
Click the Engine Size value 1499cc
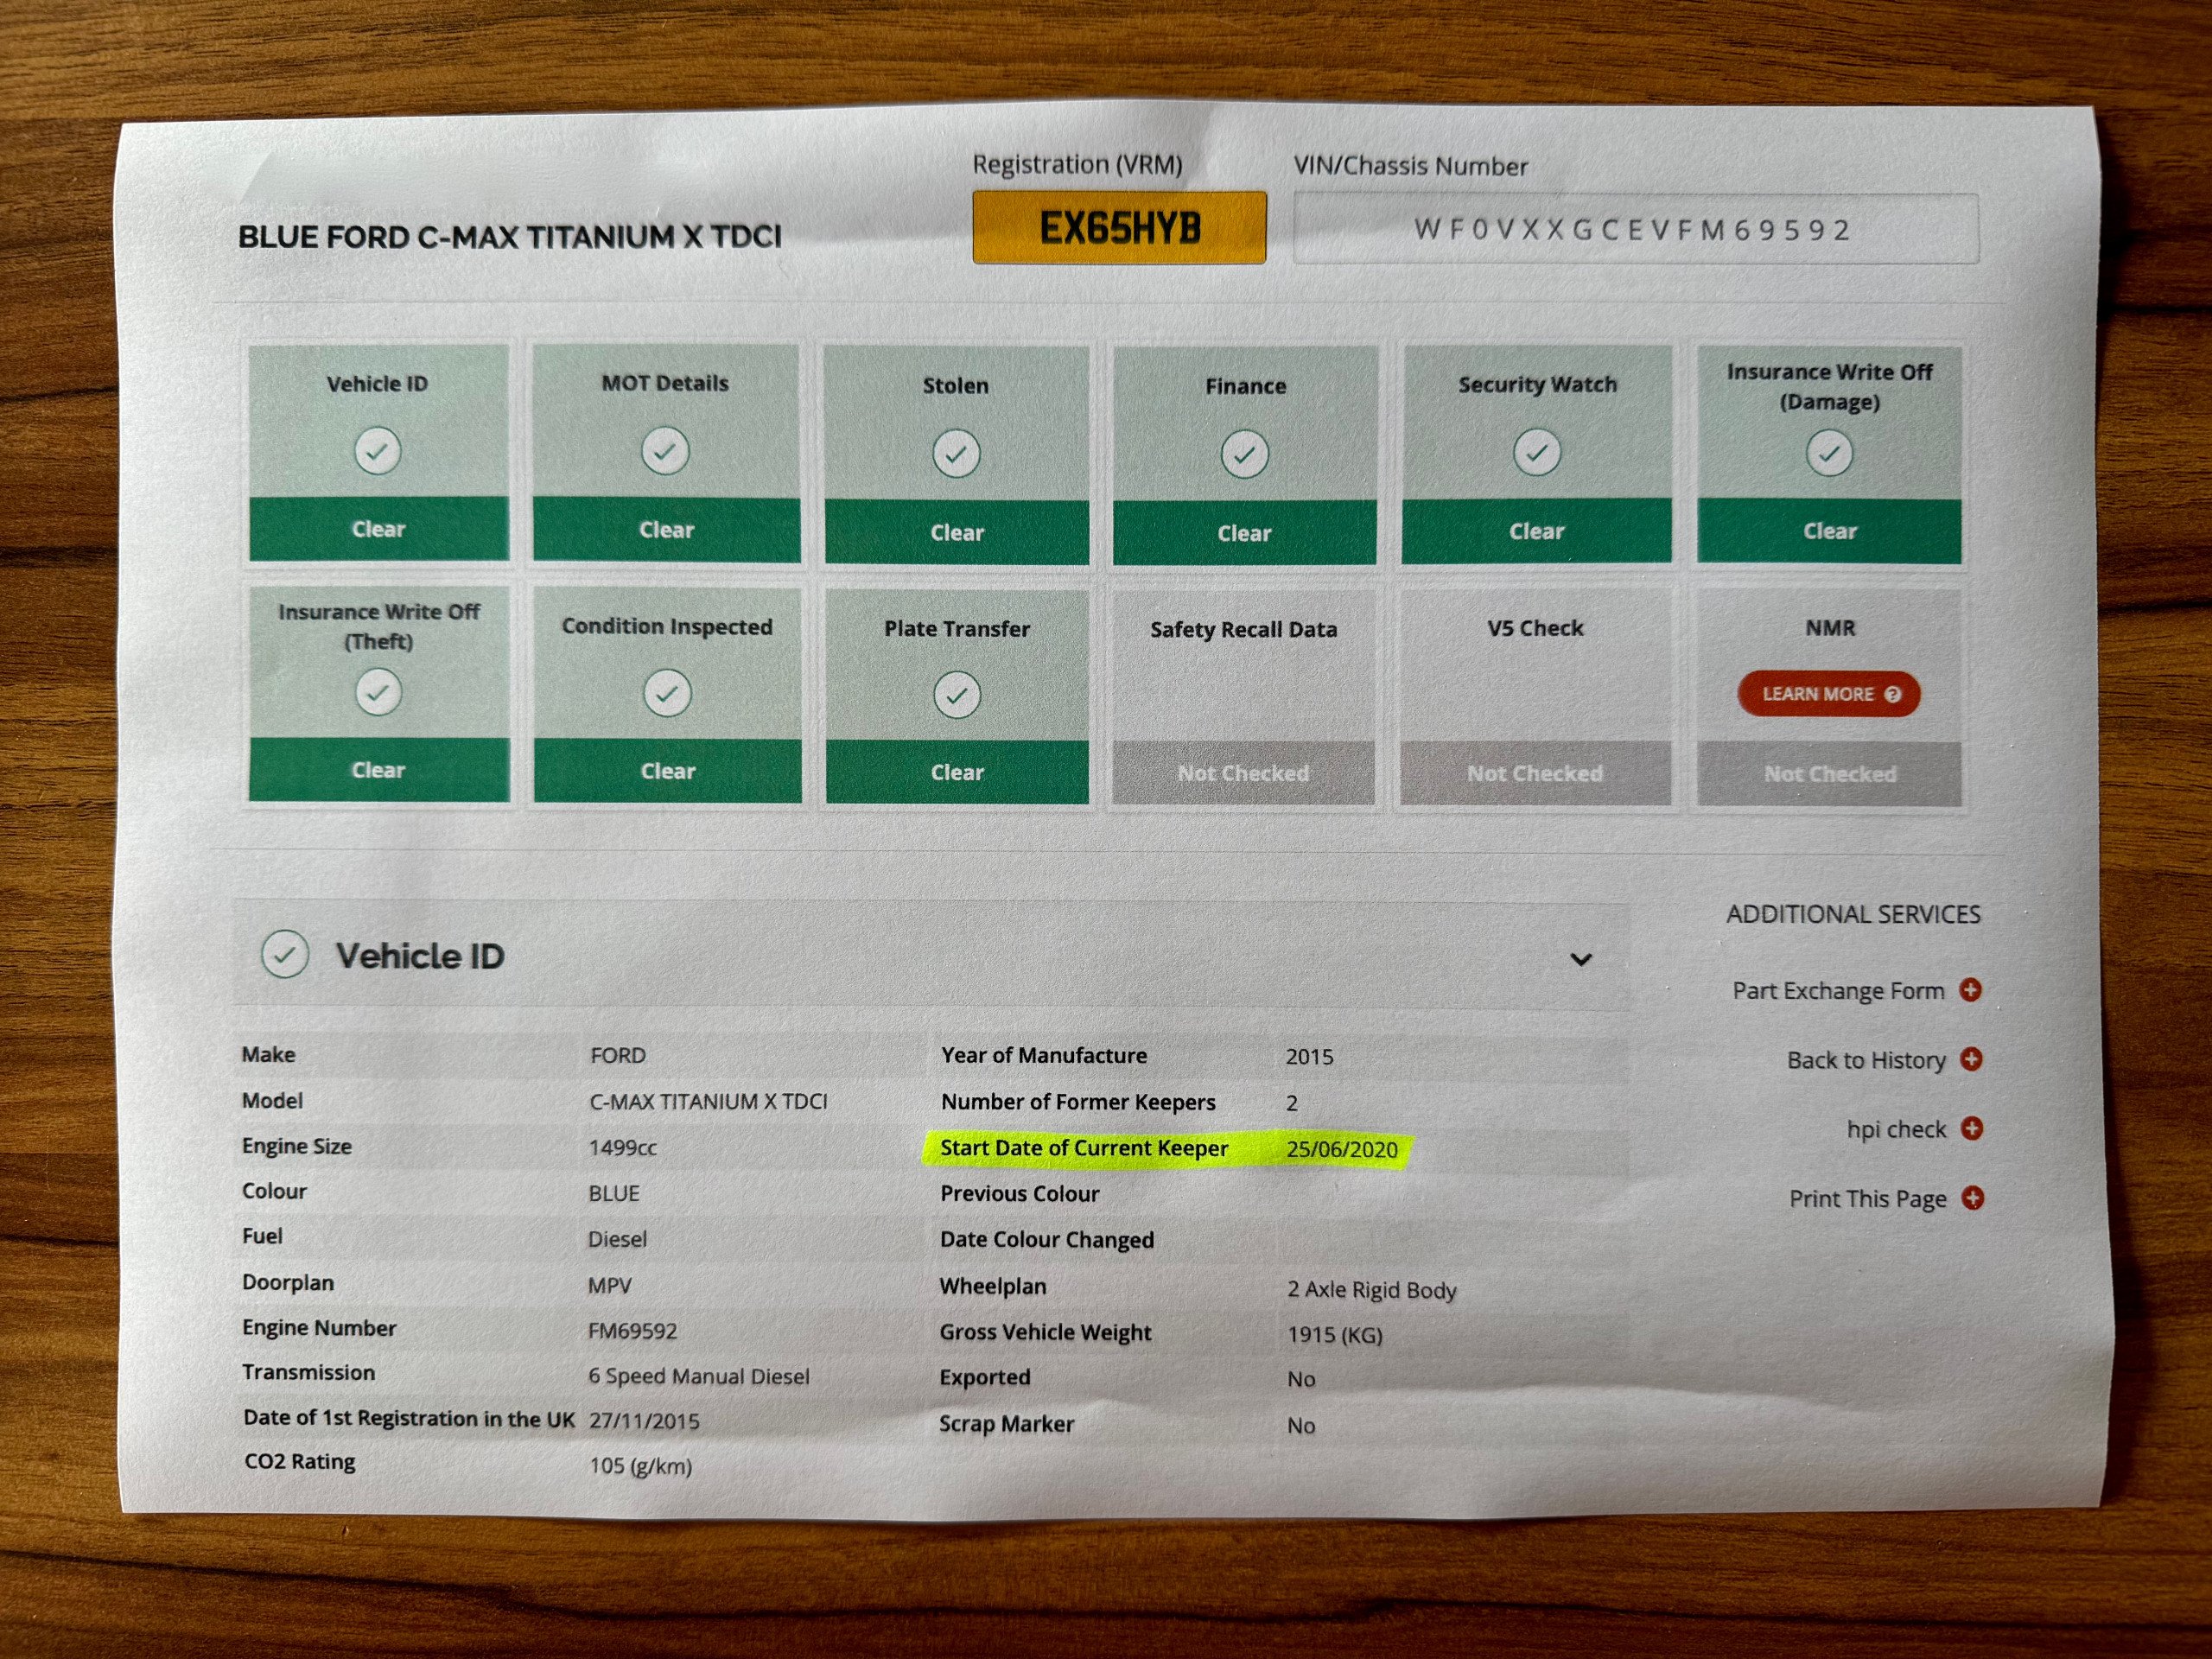click(x=622, y=1148)
